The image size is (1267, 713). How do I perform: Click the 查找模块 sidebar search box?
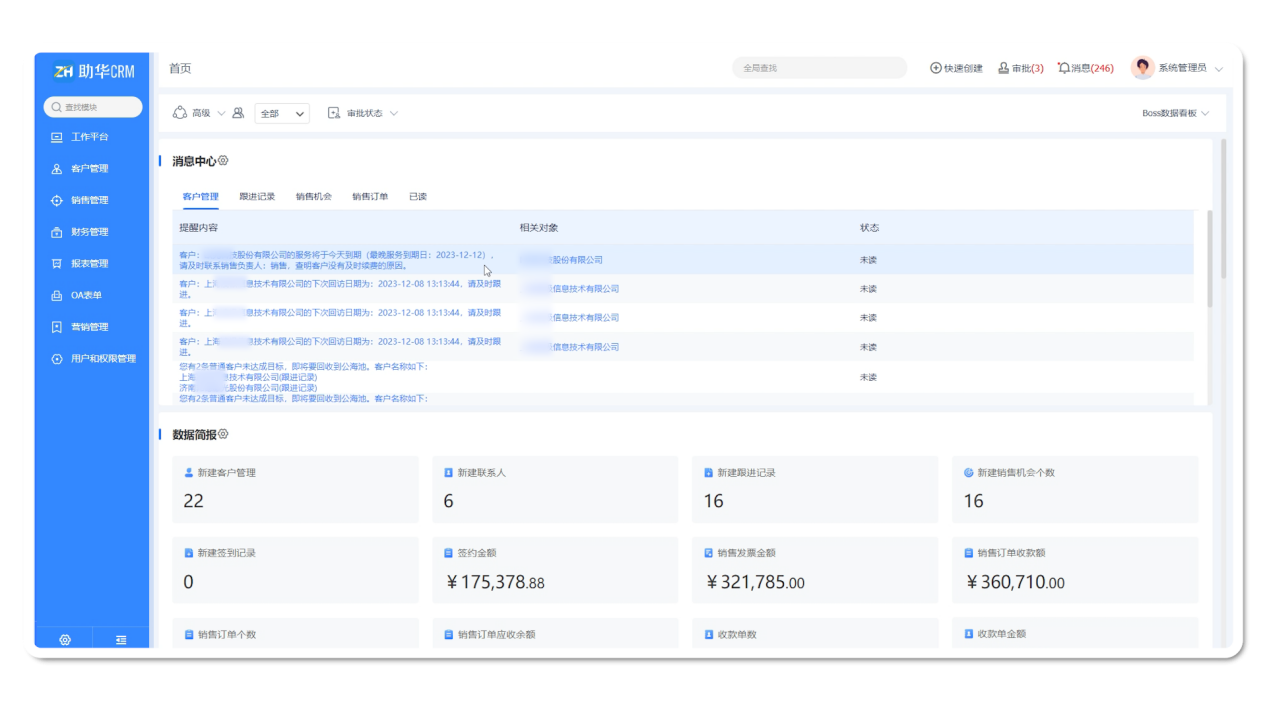click(x=93, y=107)
